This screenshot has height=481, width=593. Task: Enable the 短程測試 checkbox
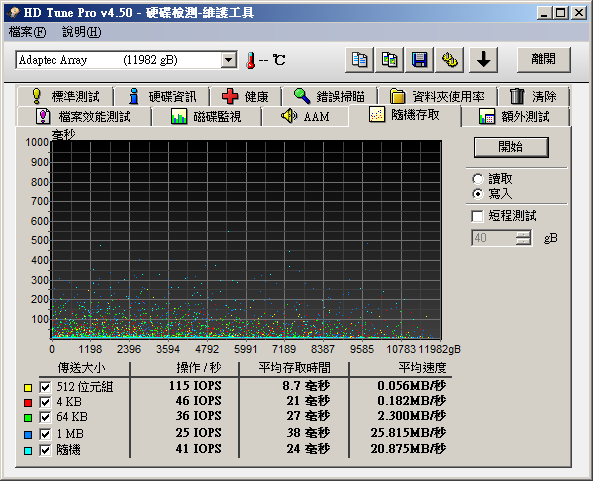[x=477, y=216]
